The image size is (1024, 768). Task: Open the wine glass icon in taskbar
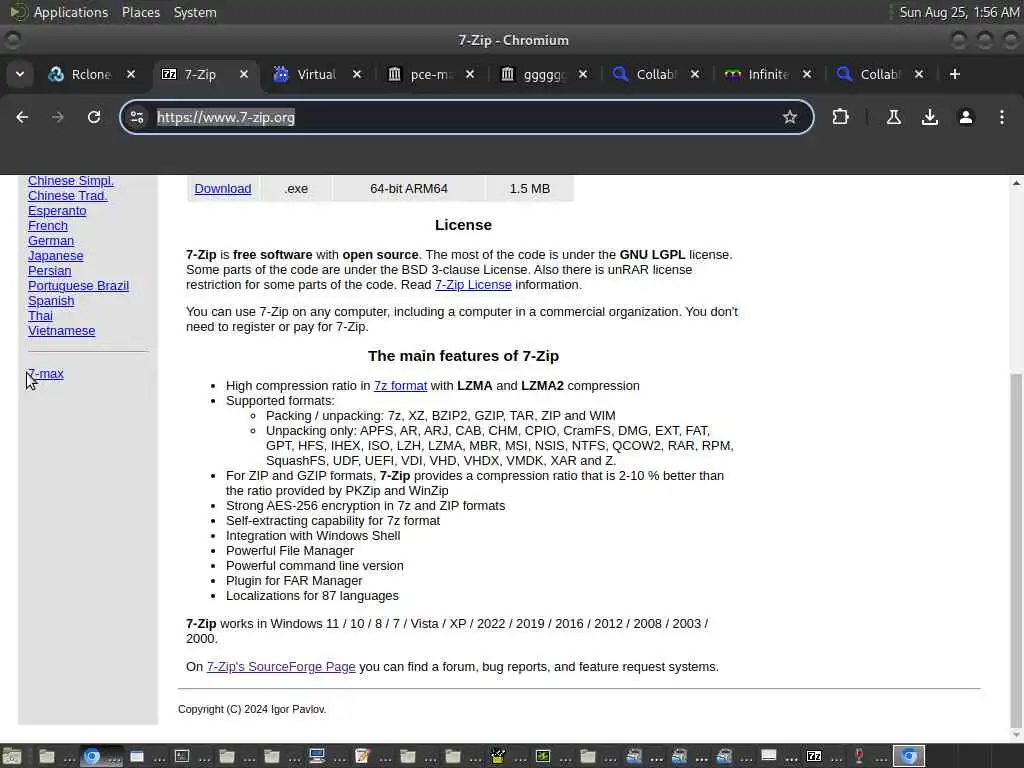859,756
